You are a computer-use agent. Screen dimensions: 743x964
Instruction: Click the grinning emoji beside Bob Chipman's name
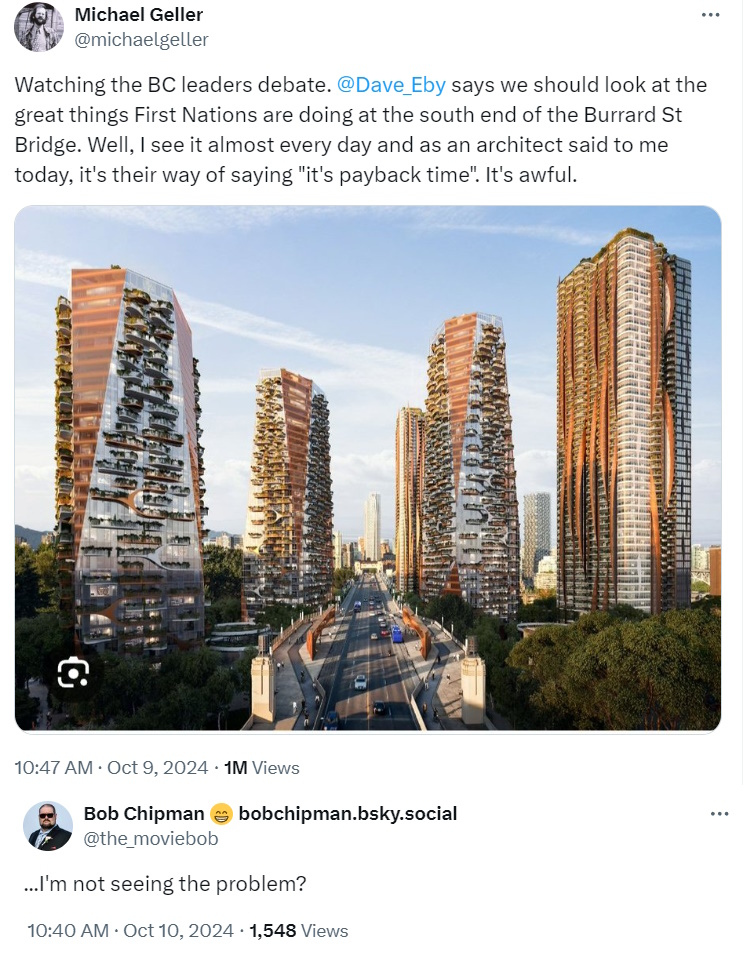click(221, 814)
